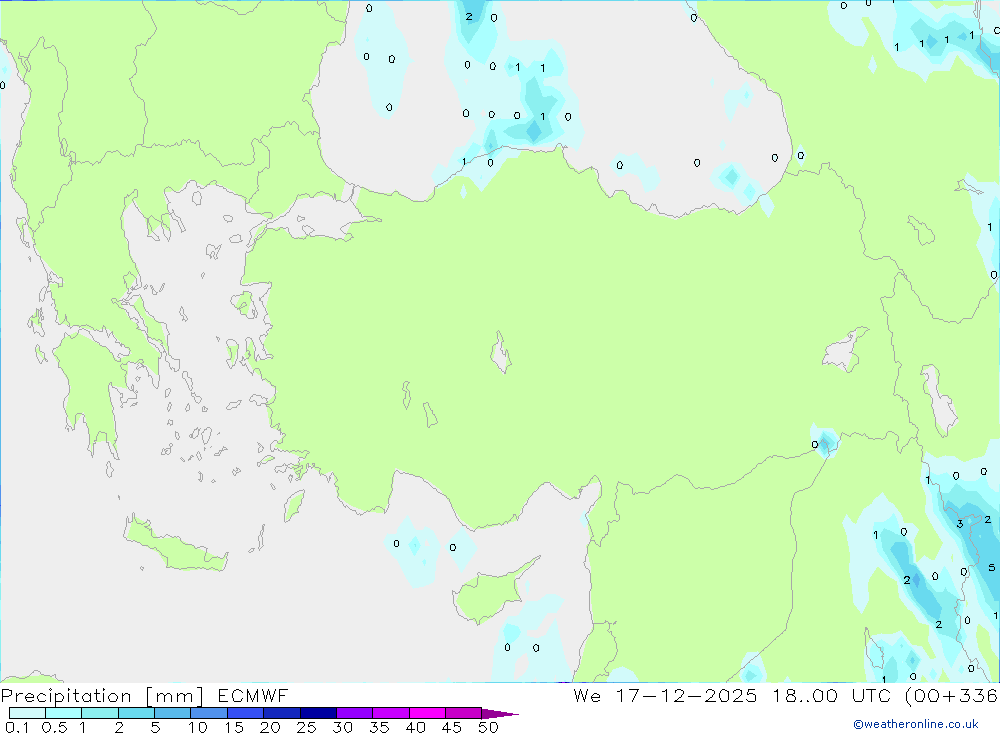Image resolution: width=1000 pixels, height=733 pixels.
Task: Click the '20' legend scale label
Action: tap(270, 727)
